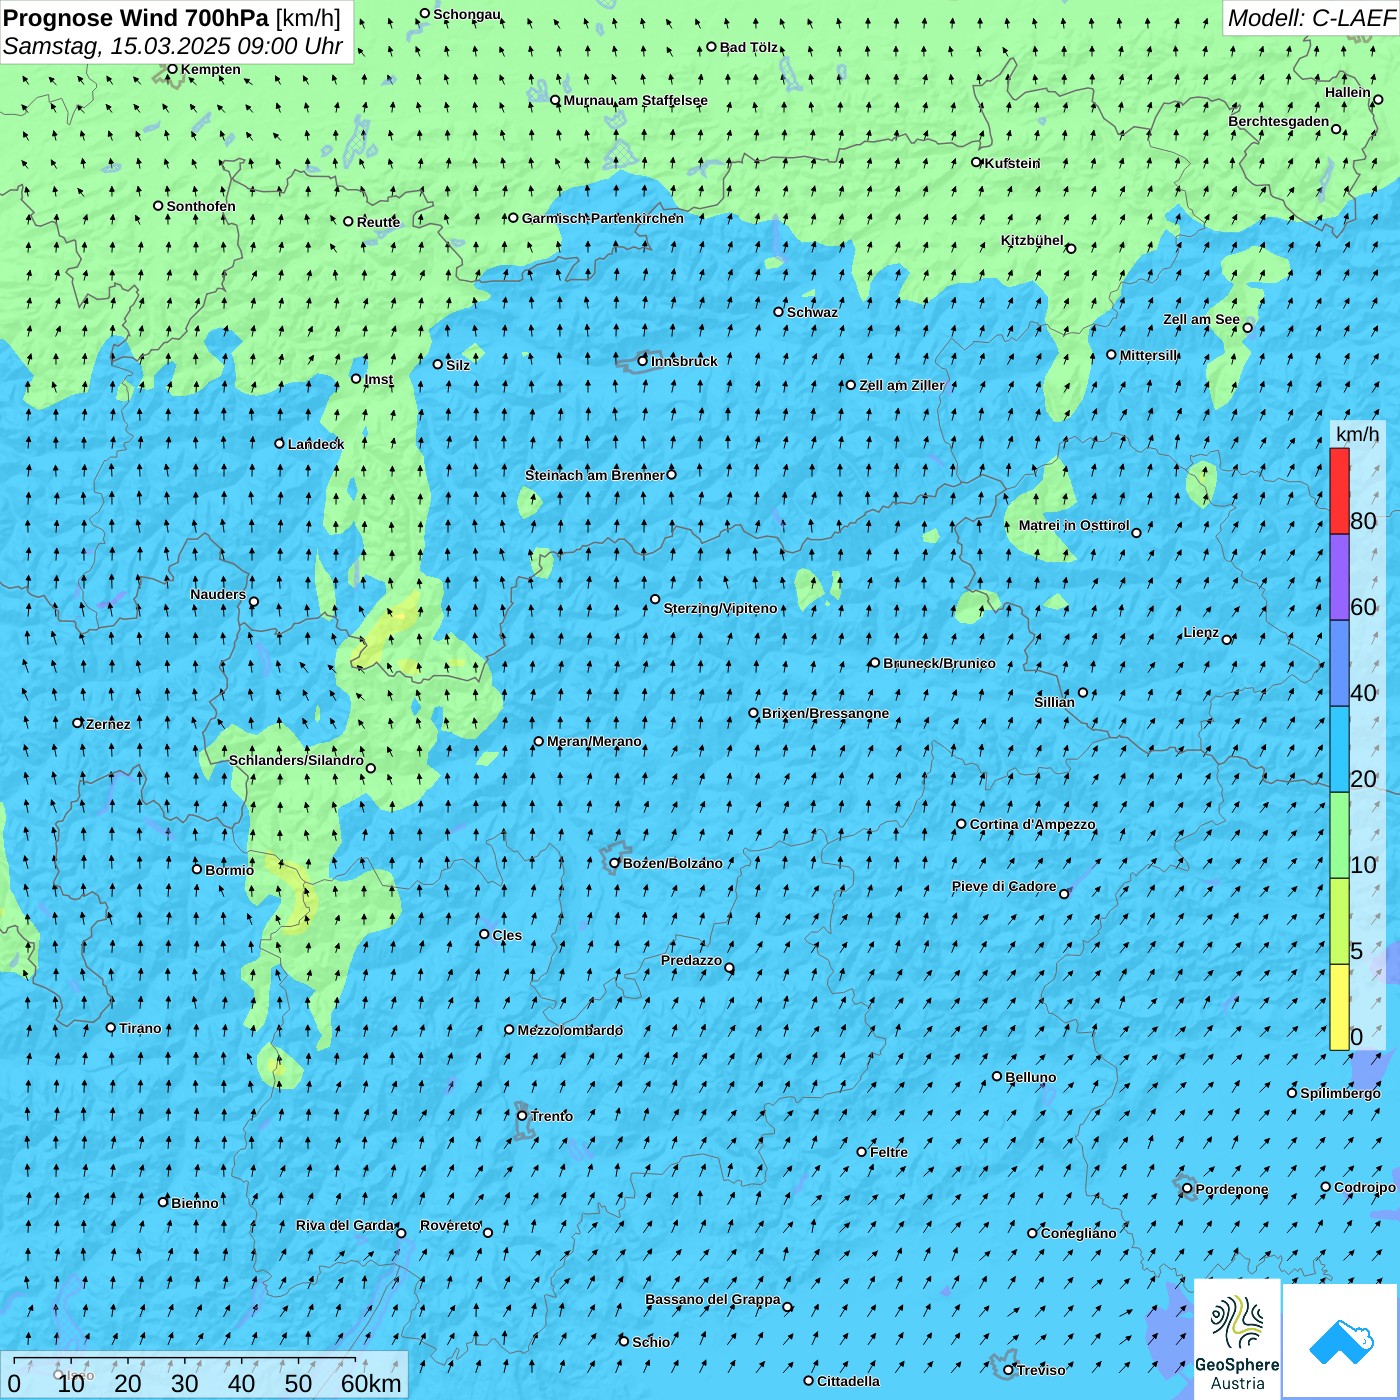This screenshot has width=1400, height=1400.
Task: Click the 'Prognose Wind 700hPa' title
Action: click(136, 18)
